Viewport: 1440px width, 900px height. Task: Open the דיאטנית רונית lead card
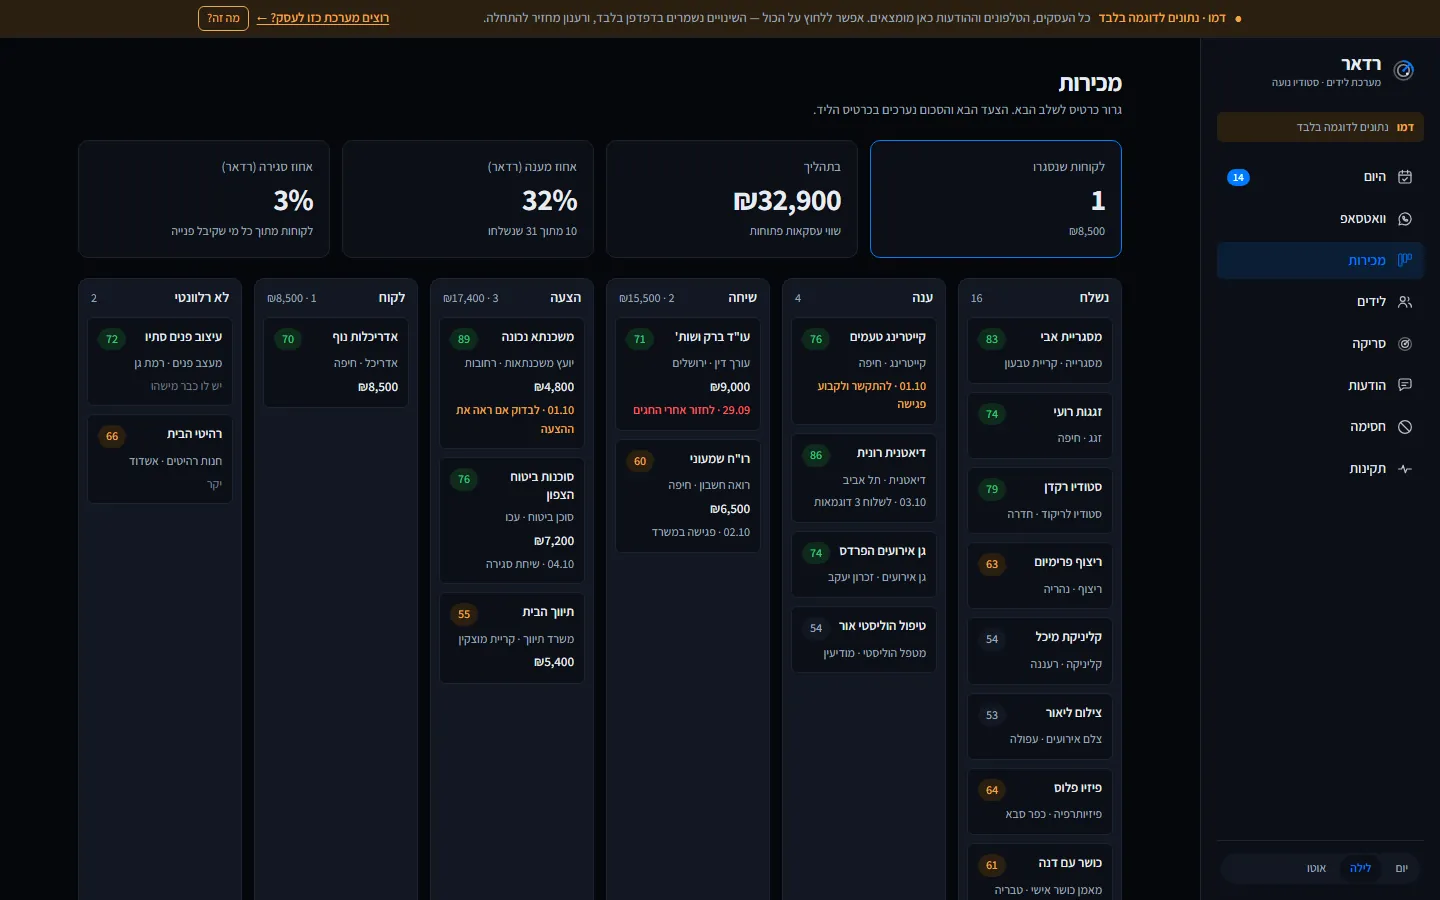(864, 478)
